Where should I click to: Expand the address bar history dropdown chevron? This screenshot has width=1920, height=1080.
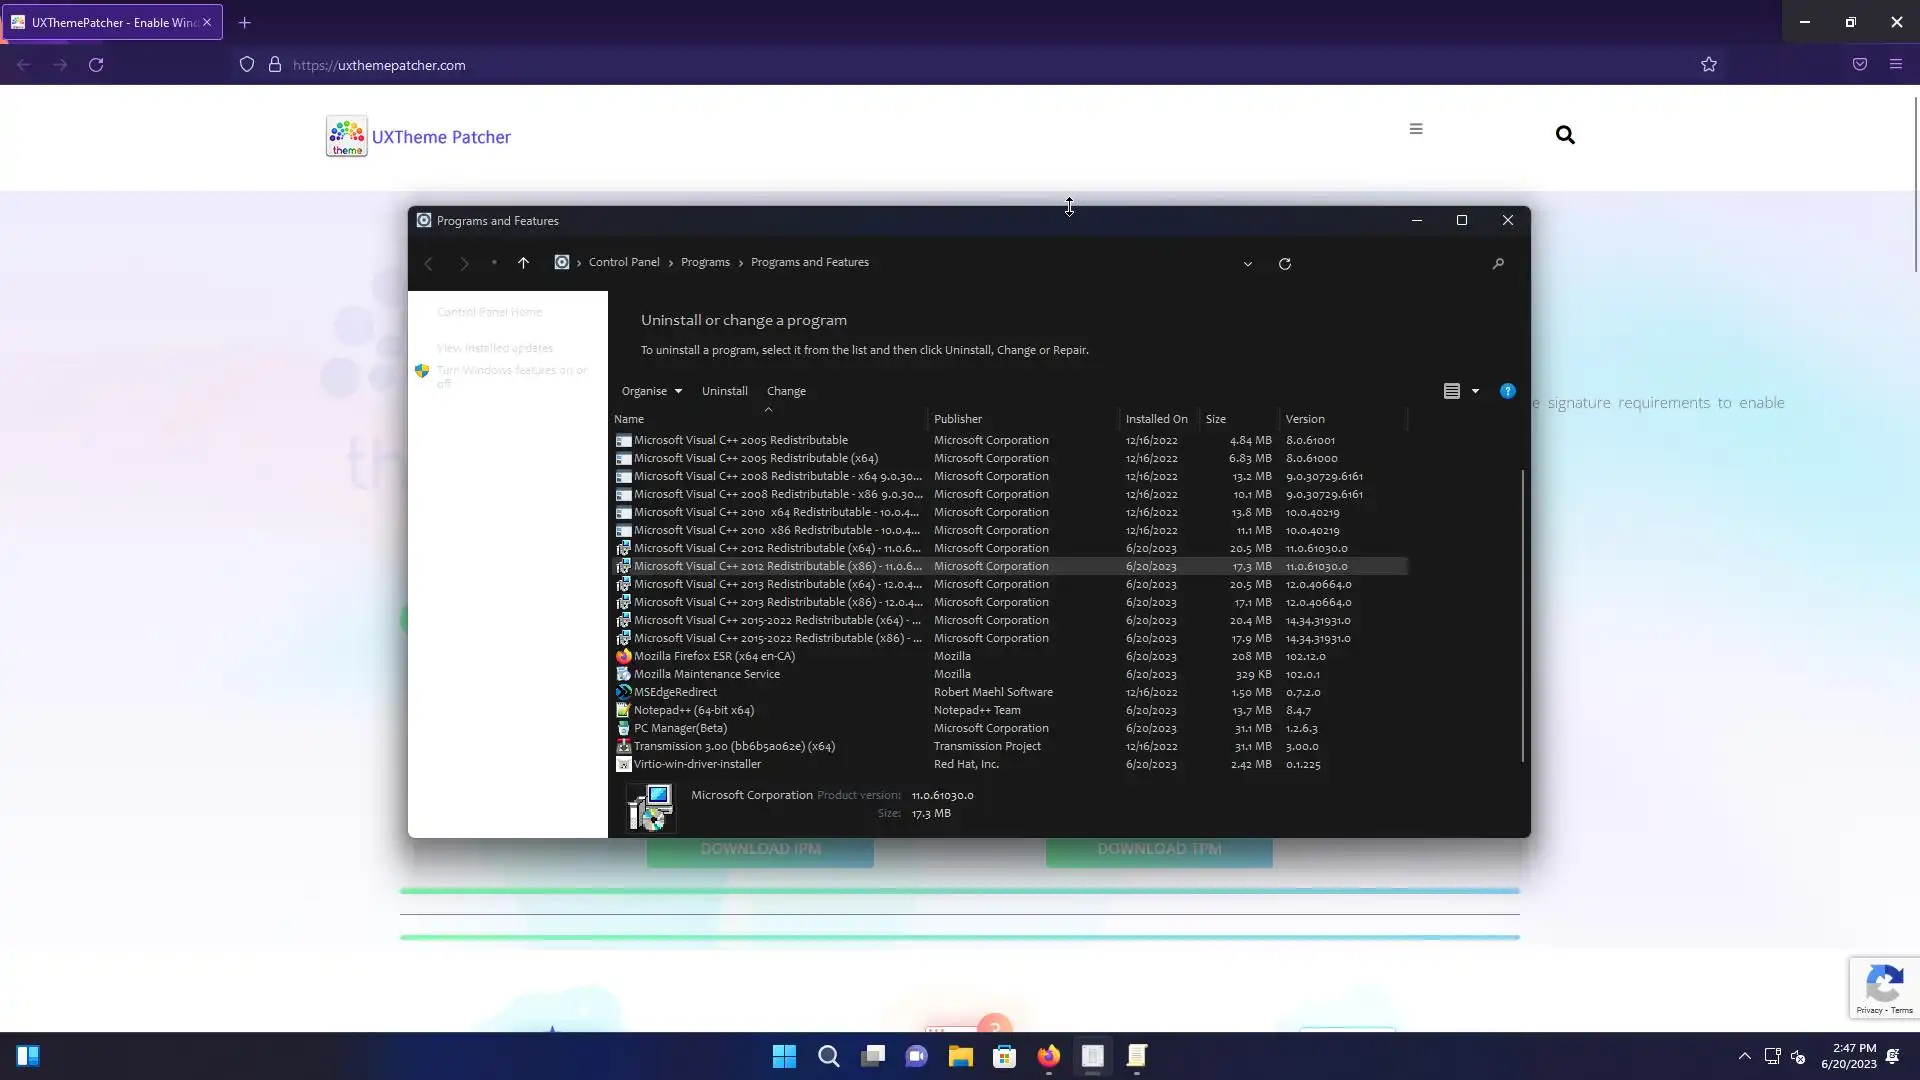coord(1247,264)
